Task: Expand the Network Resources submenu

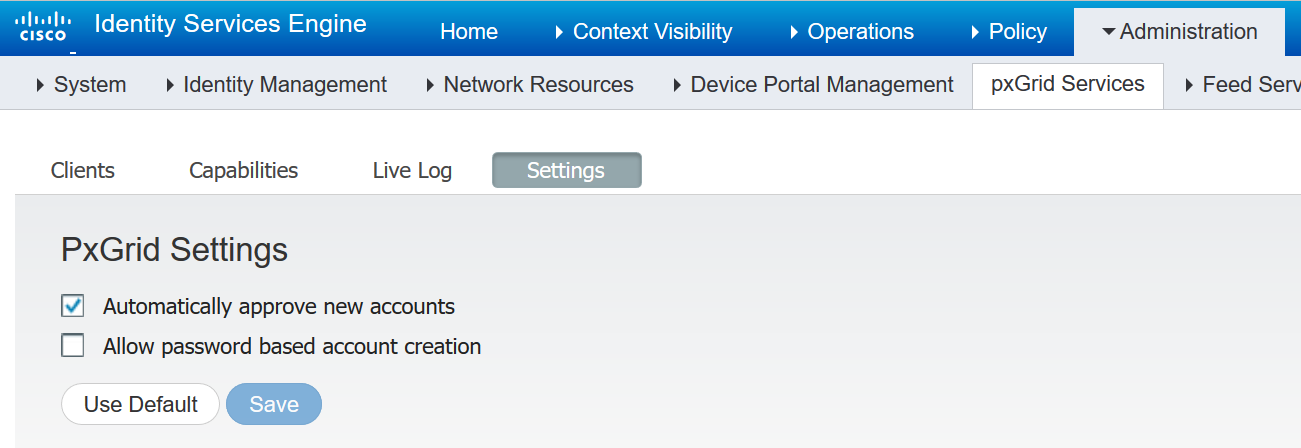Action: pyautogui.click(x=529, y=85)
